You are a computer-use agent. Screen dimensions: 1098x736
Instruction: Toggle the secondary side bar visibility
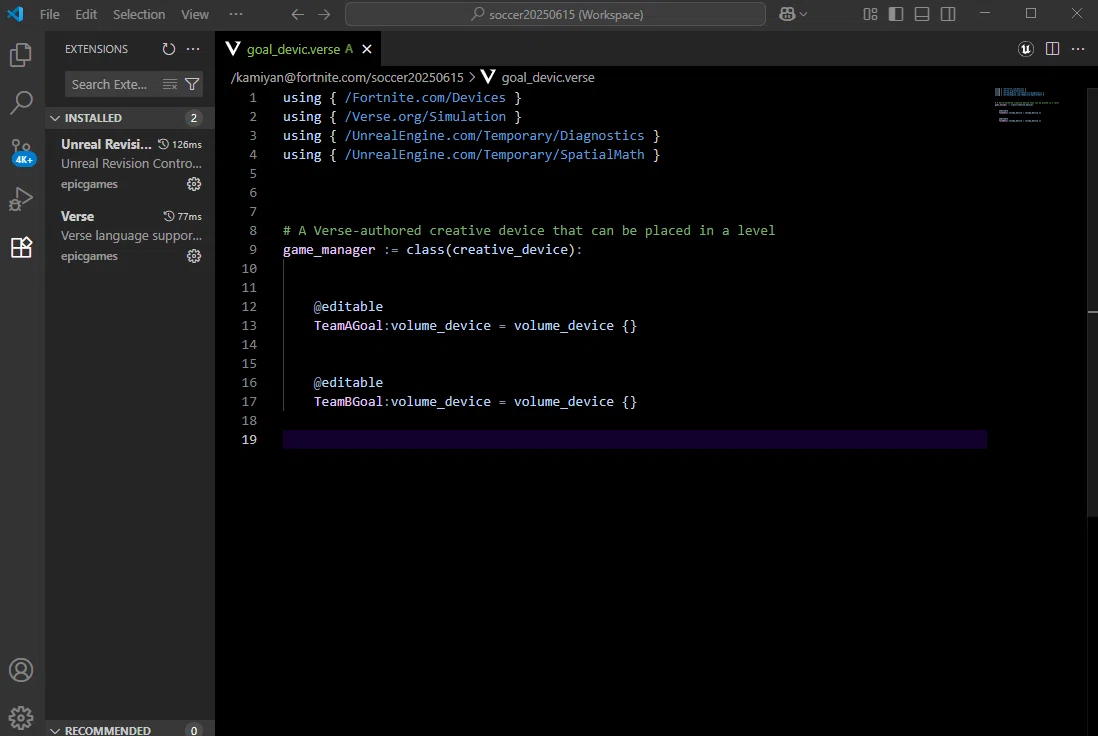(x=948, y=14)
